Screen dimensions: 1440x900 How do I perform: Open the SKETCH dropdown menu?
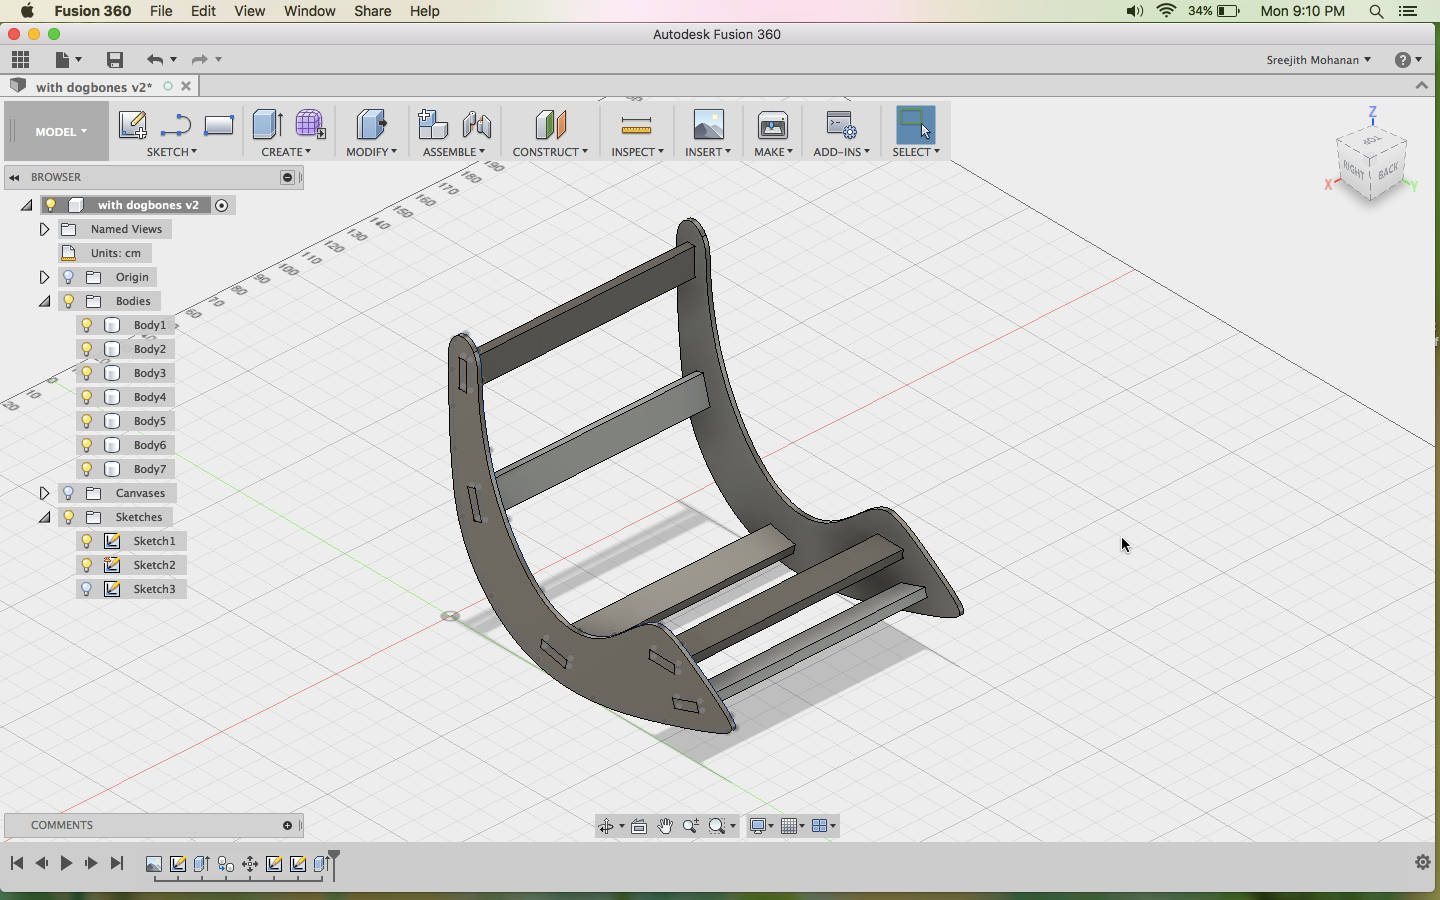172,152
